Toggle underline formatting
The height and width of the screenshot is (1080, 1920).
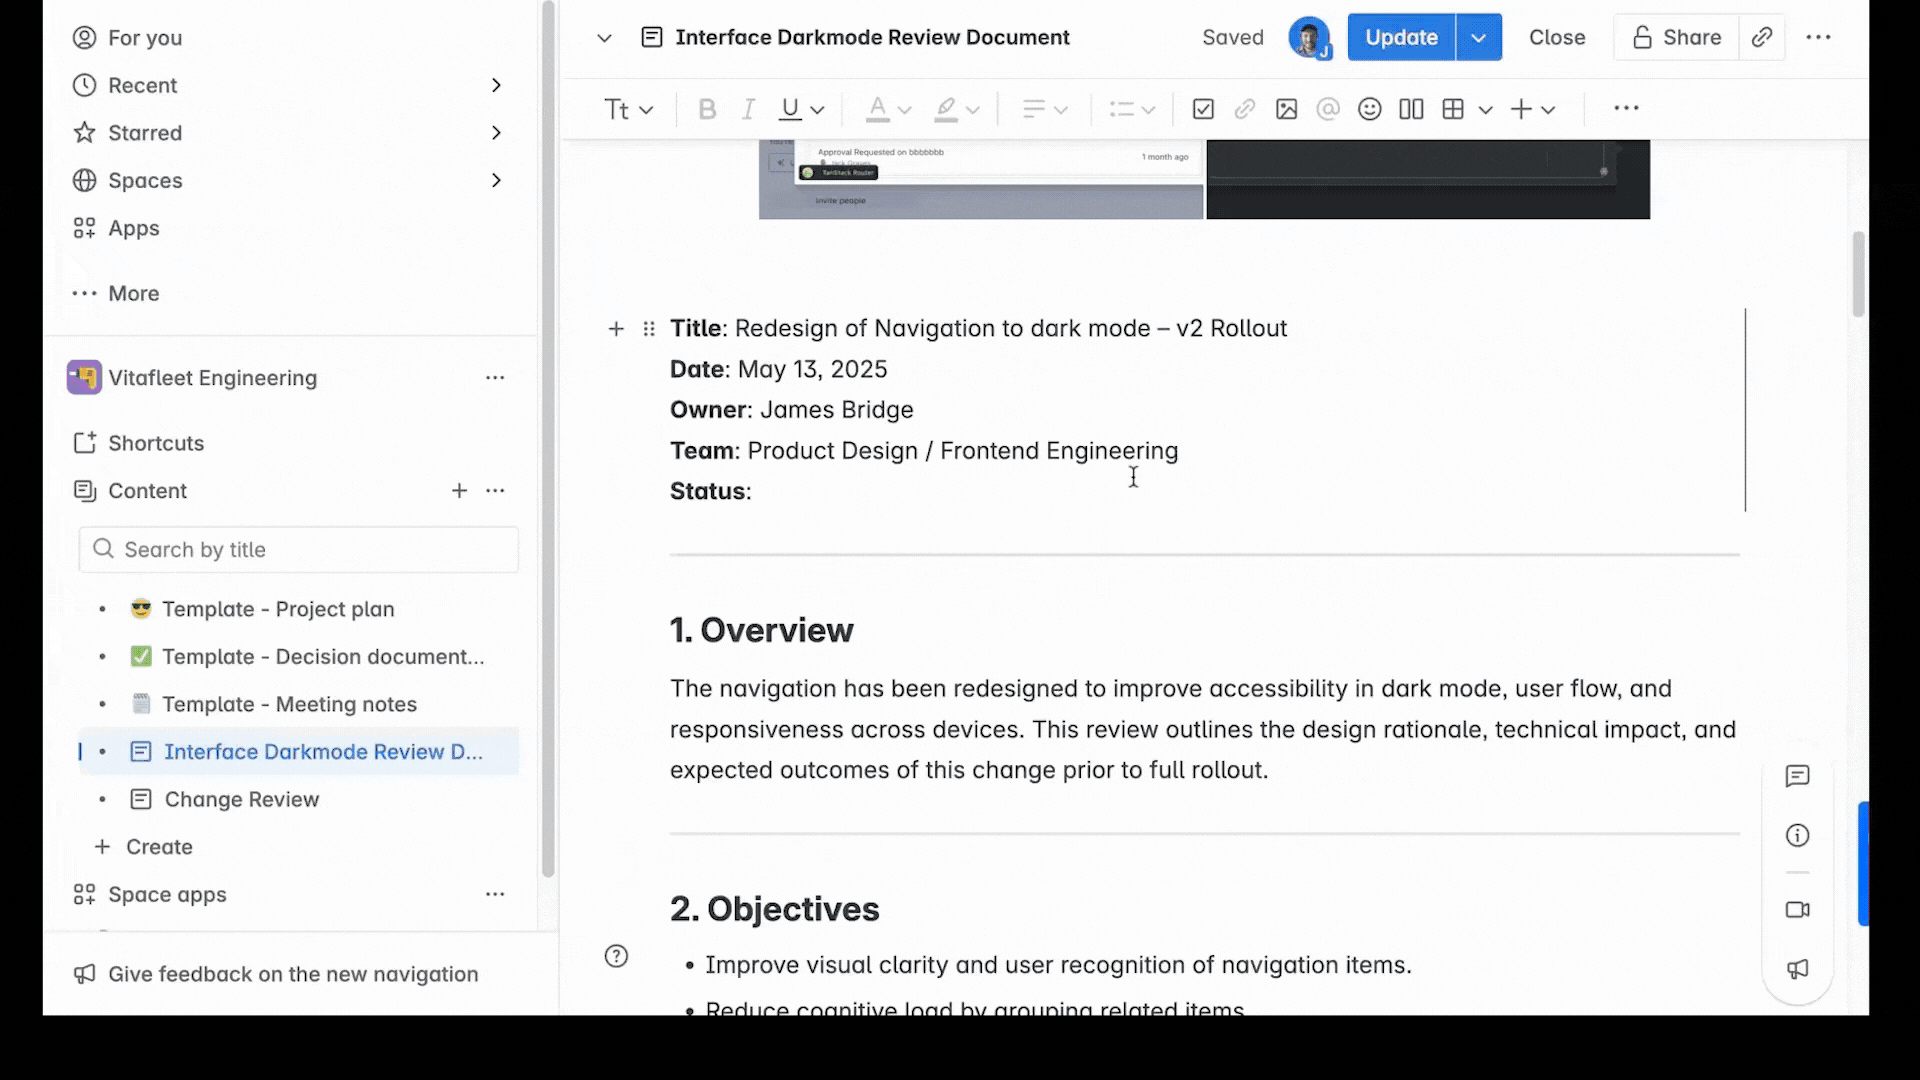click(790, 109)
